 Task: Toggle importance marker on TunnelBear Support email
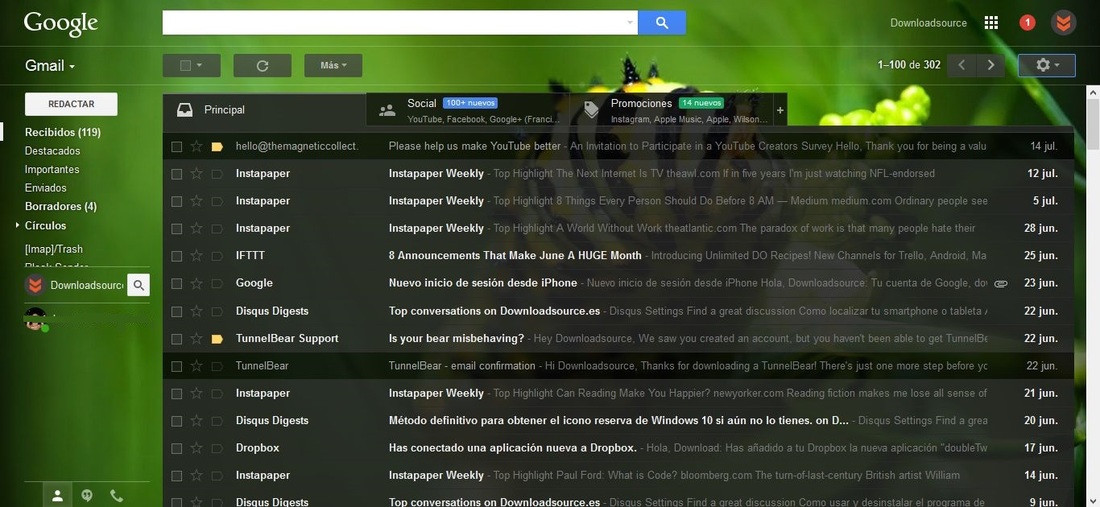coord(217,339)
